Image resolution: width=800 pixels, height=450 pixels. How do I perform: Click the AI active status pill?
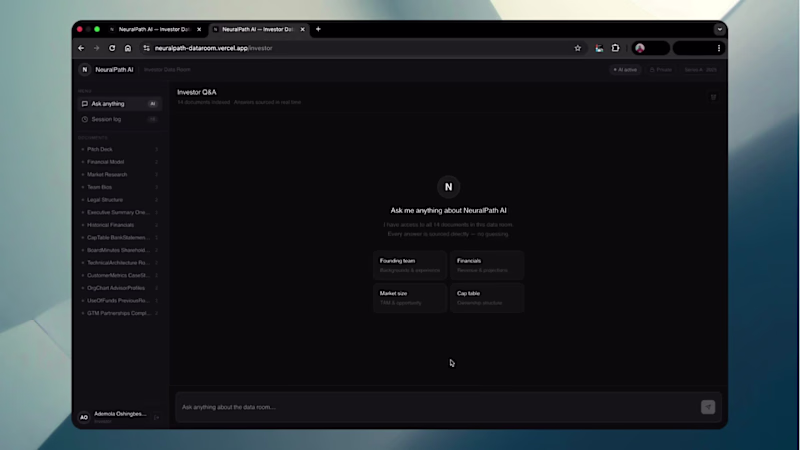[625, 69]
